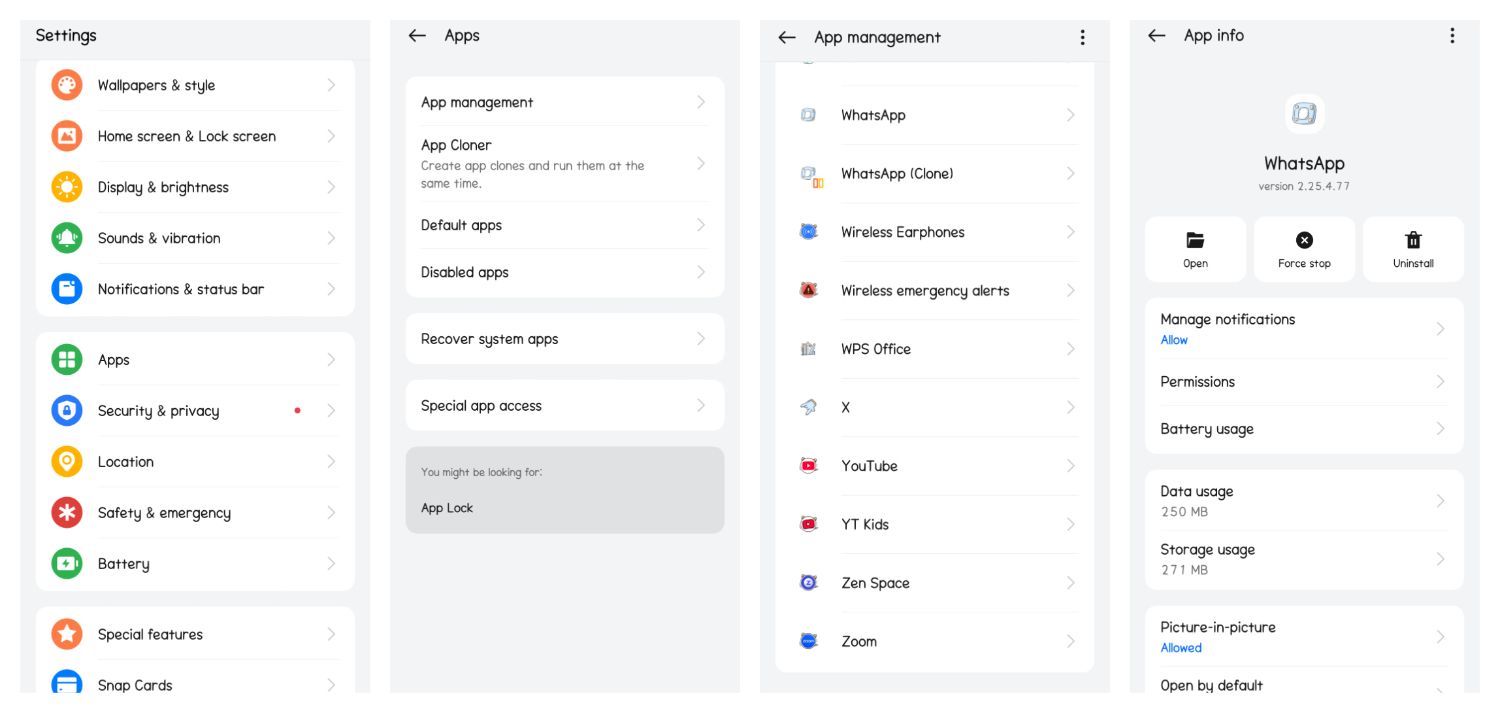Go back from the App management screen
This screenshot has height=713, width=1500.
[787, 37]
